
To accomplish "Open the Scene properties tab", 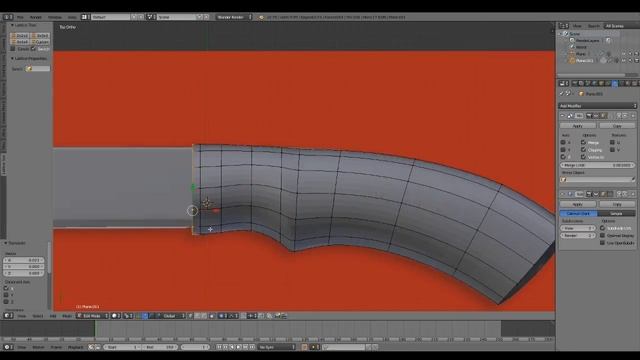I will click(588, 83).
